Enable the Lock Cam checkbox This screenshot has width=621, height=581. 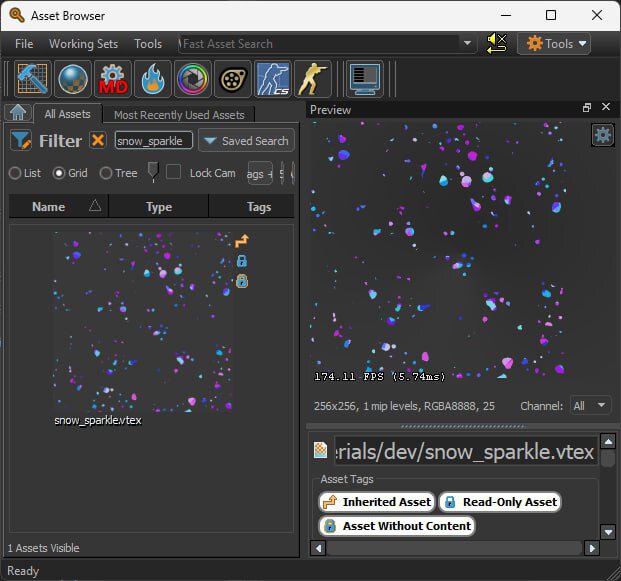click(174, 173)
